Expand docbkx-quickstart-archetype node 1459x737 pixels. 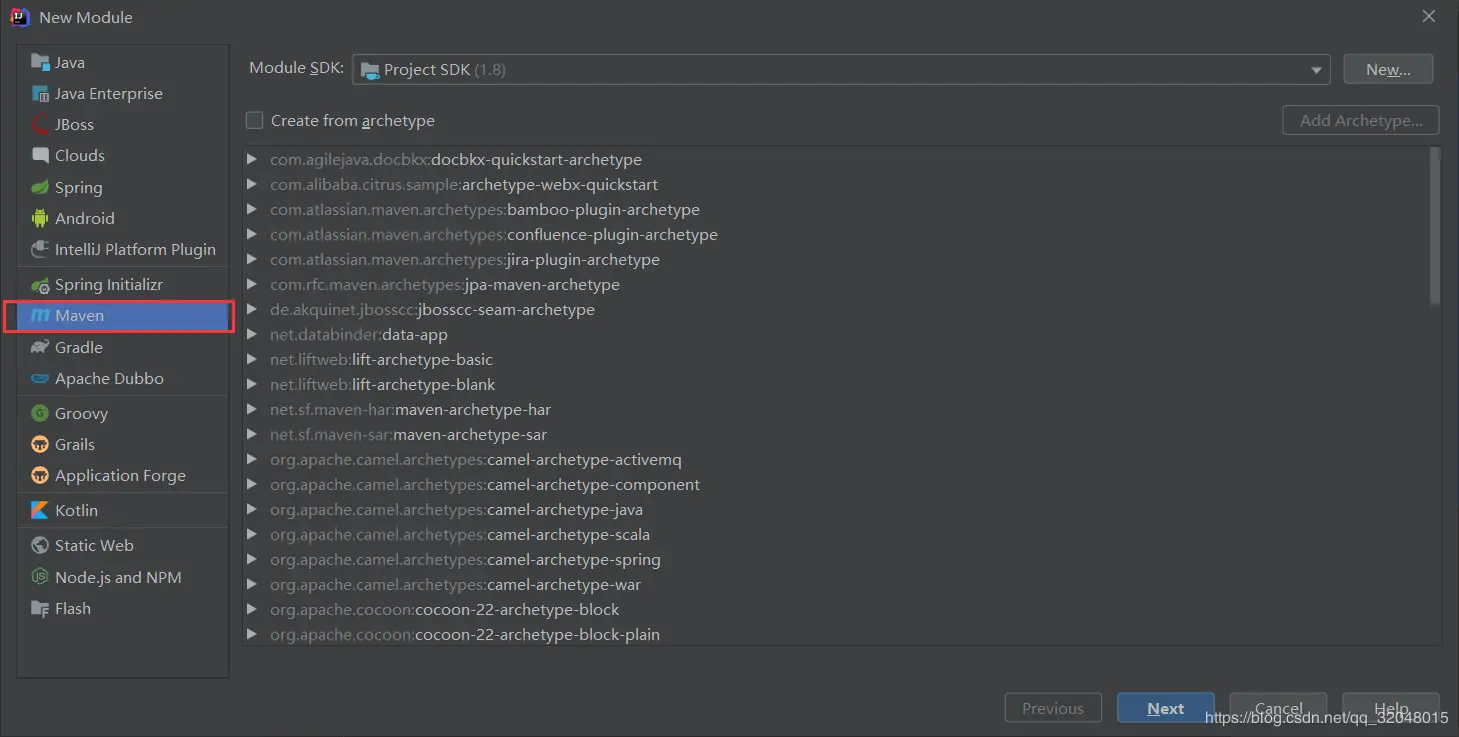click(252, 159)
